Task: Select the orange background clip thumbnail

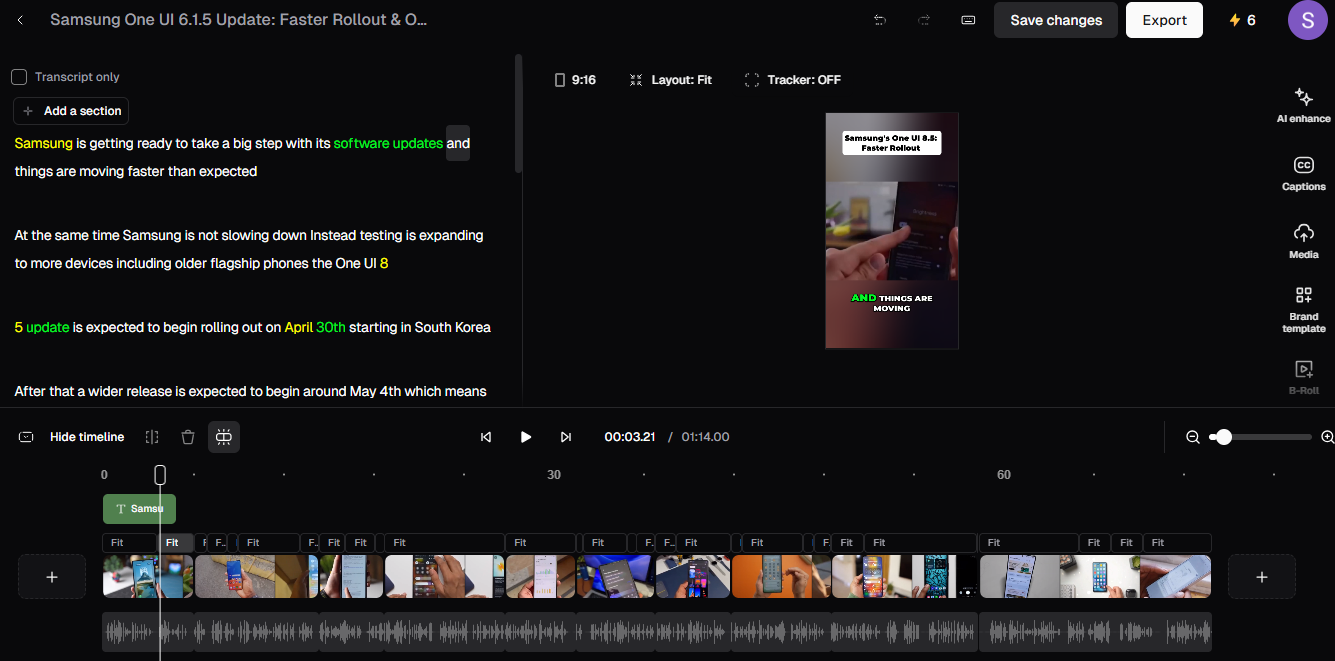Action: [781, 577]
